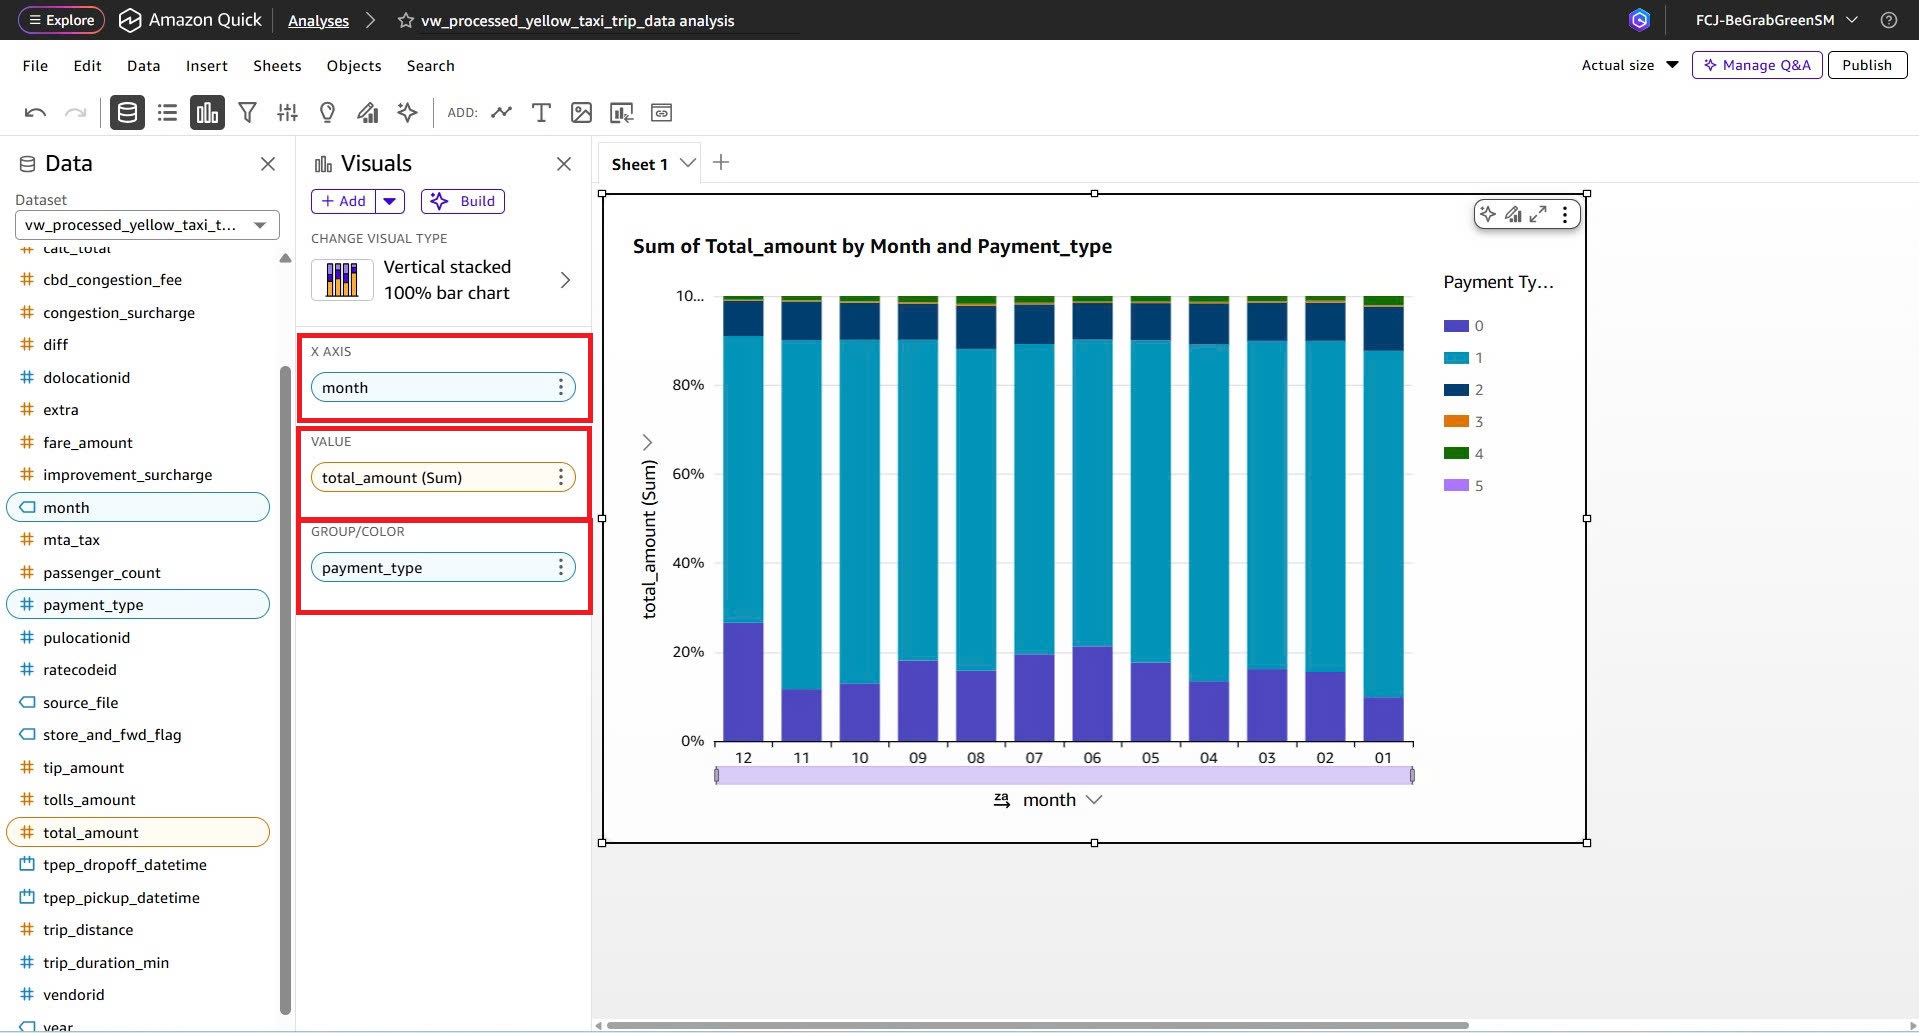Open the filter funnel icon
This screenshot has height=1033, width=1919.
pos(247,113)
